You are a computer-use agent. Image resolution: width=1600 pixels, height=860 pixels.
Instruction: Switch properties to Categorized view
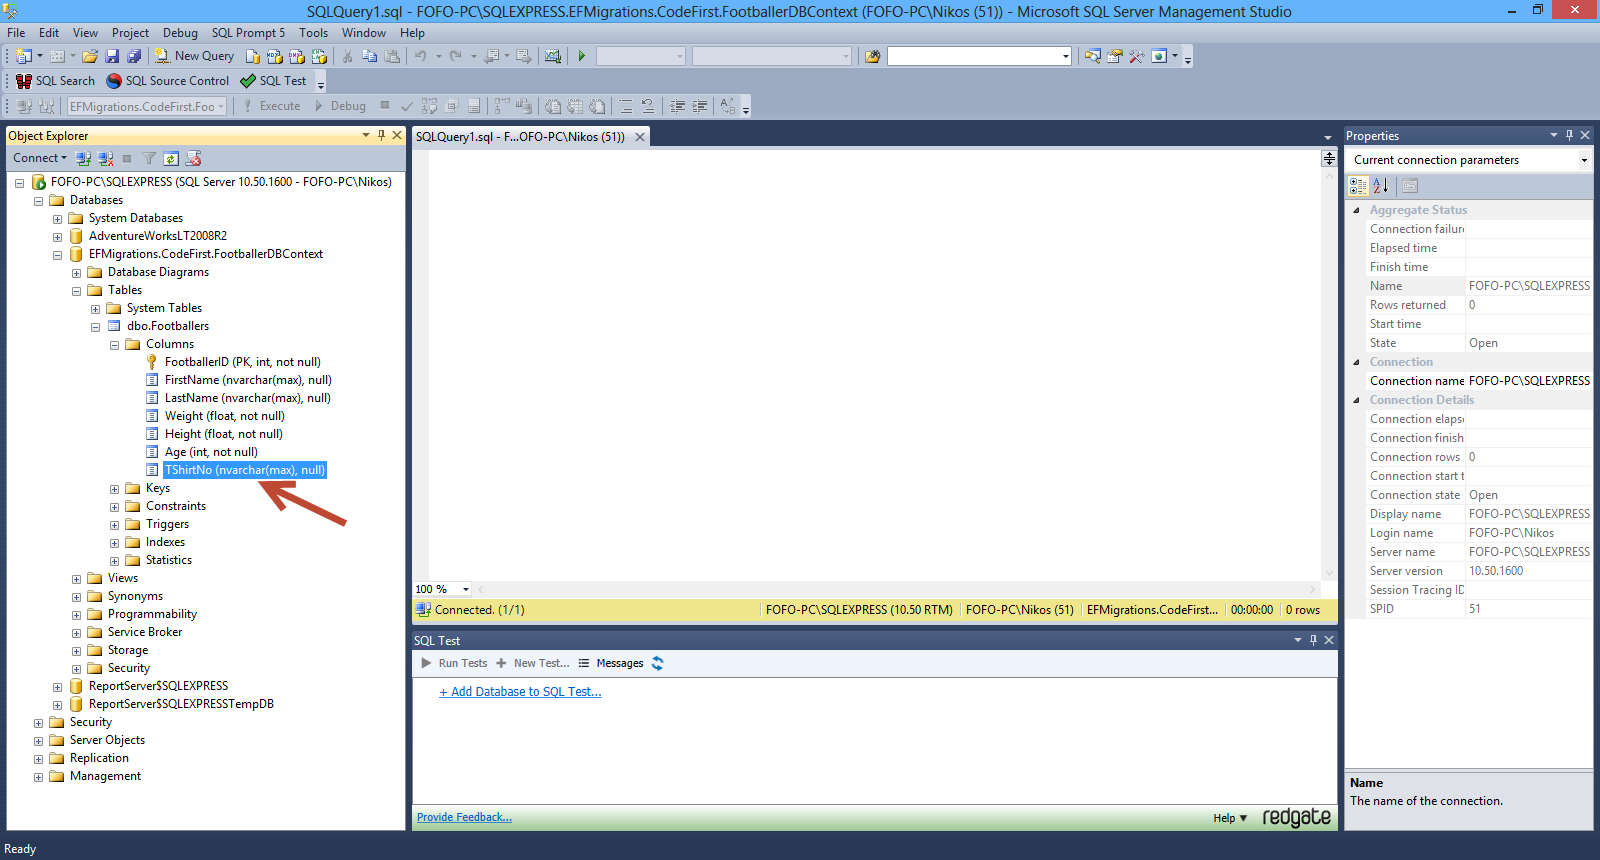click(1358, 185)
